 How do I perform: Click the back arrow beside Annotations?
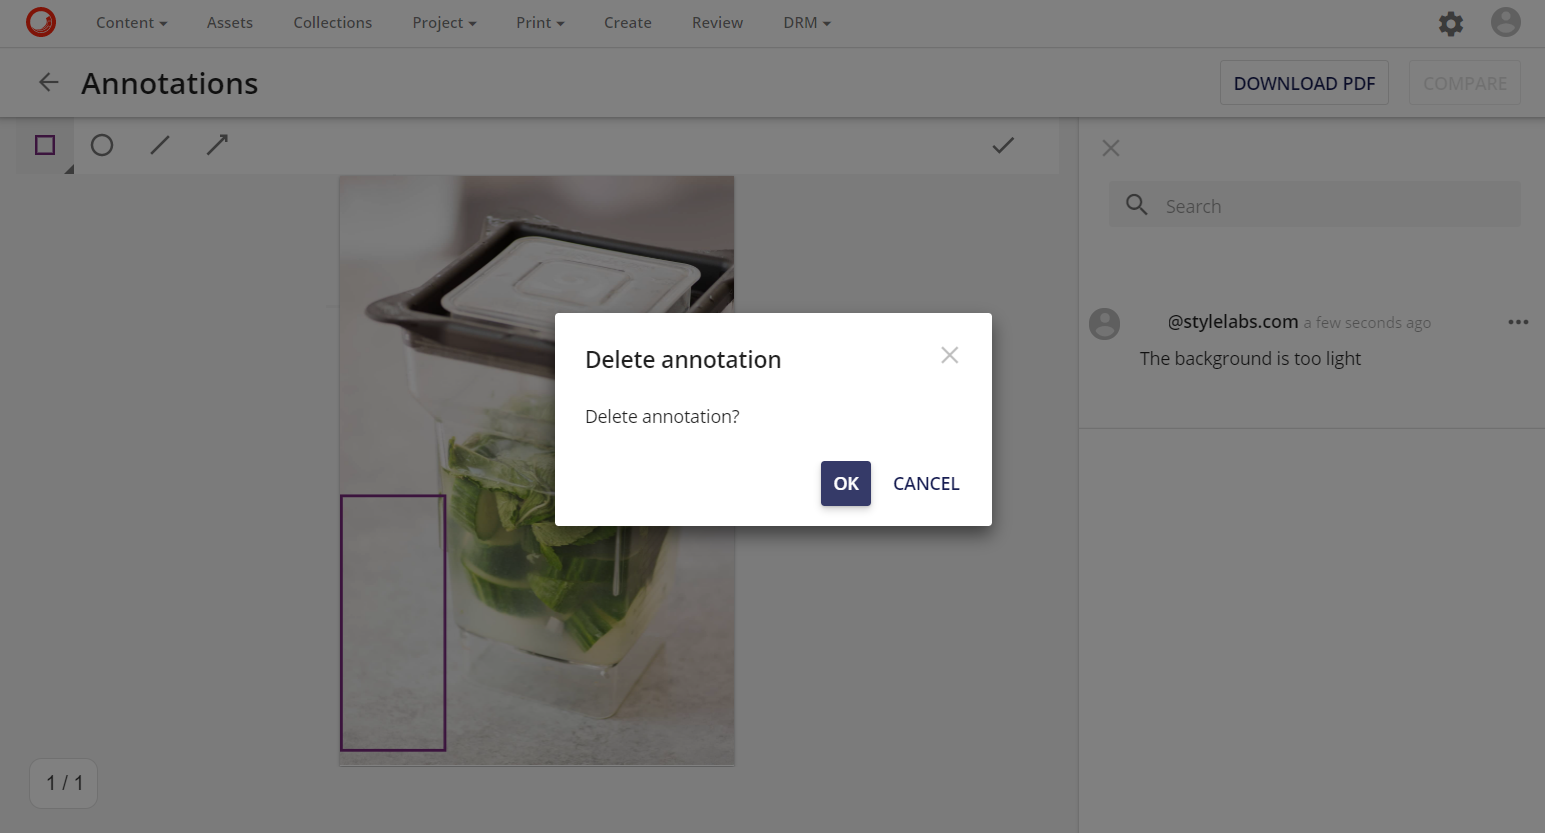tap(47, 82)
